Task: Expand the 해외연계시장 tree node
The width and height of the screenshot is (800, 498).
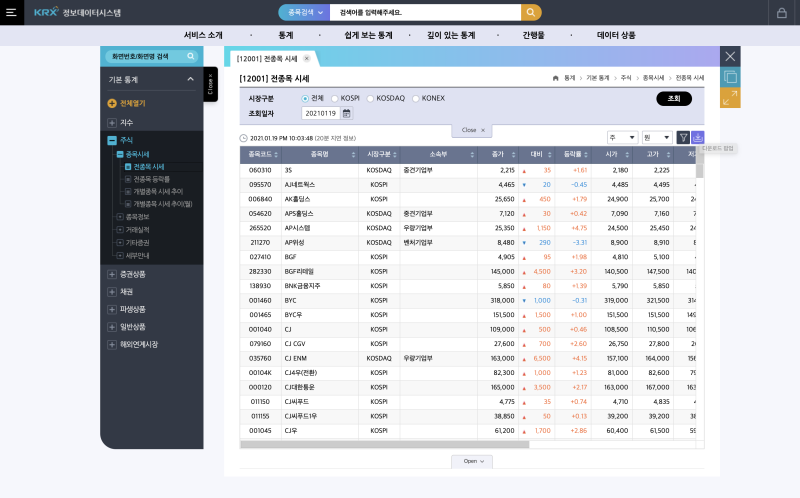Action: (112, 344)
